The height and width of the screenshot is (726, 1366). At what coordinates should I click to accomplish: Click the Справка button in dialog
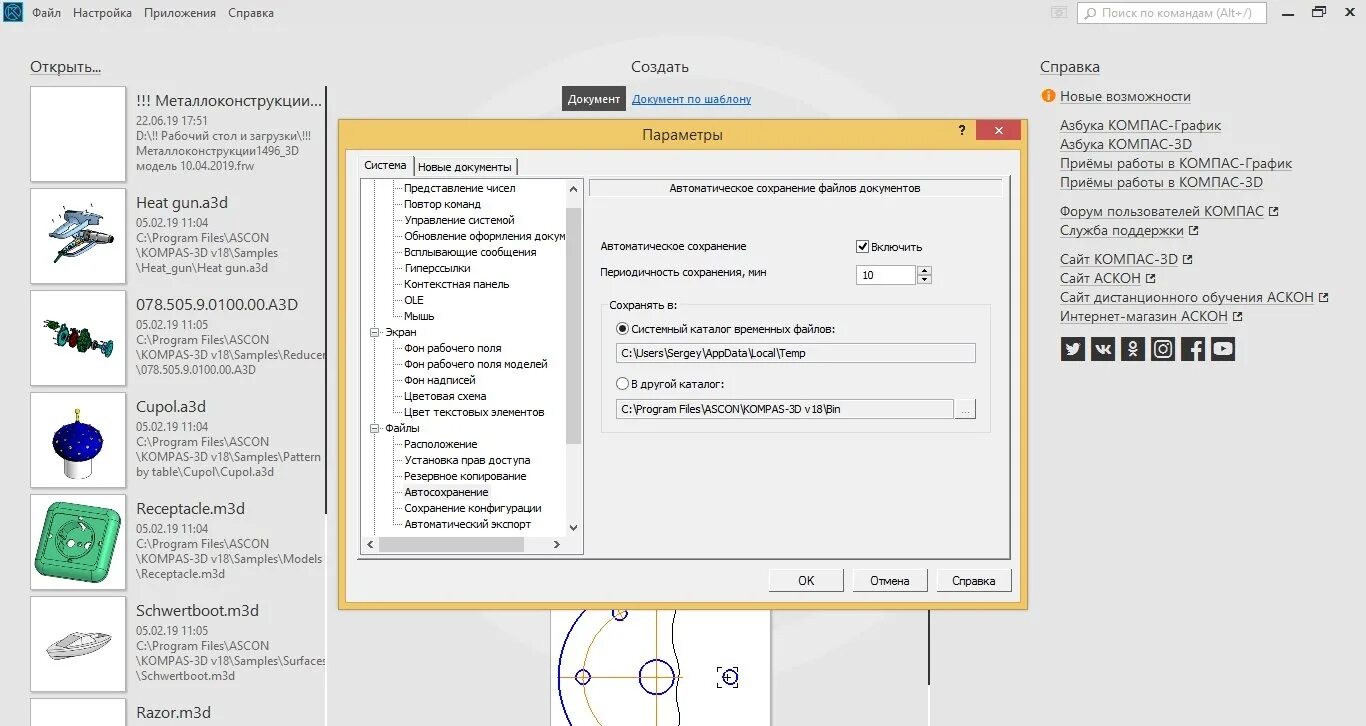(x=974, y=580)
